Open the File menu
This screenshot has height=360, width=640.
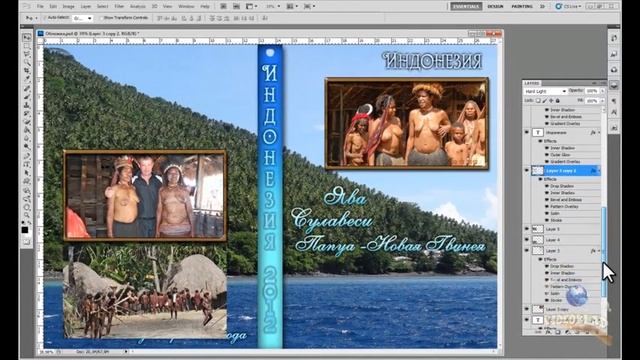[40, 7]
